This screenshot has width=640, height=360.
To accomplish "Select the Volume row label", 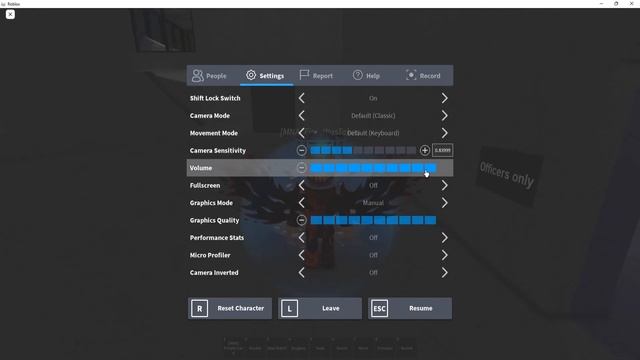I will pyautogui.click(x=201, y=168).
